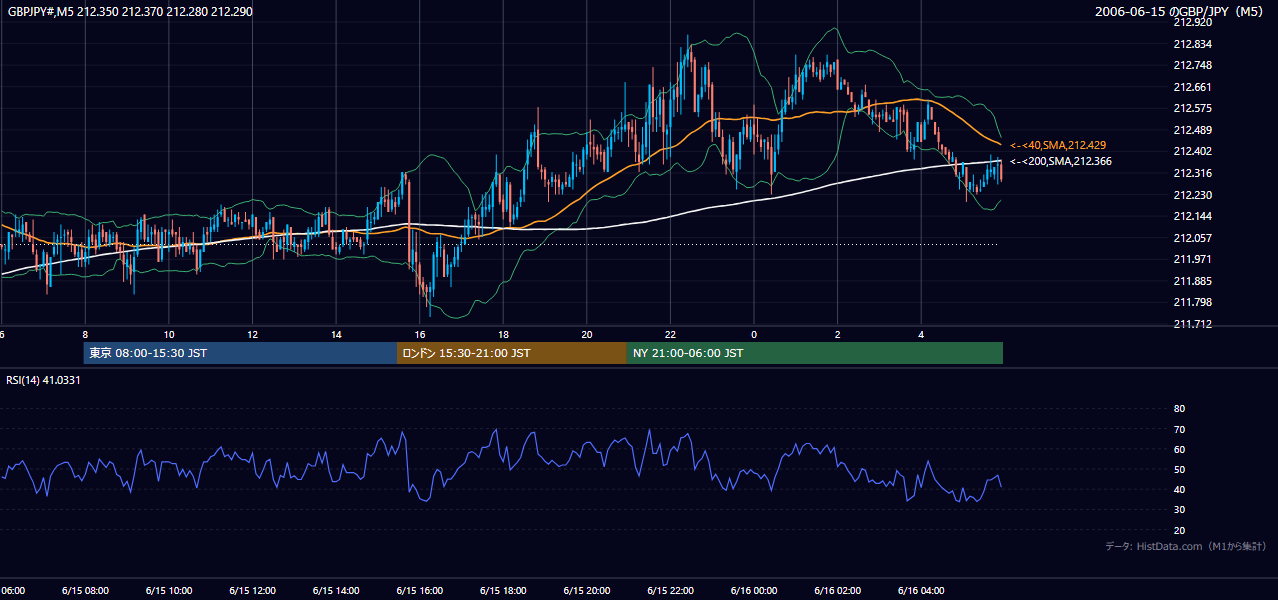
Task: Click the price axis value 212.230
Action: [x=1192, y=195]
